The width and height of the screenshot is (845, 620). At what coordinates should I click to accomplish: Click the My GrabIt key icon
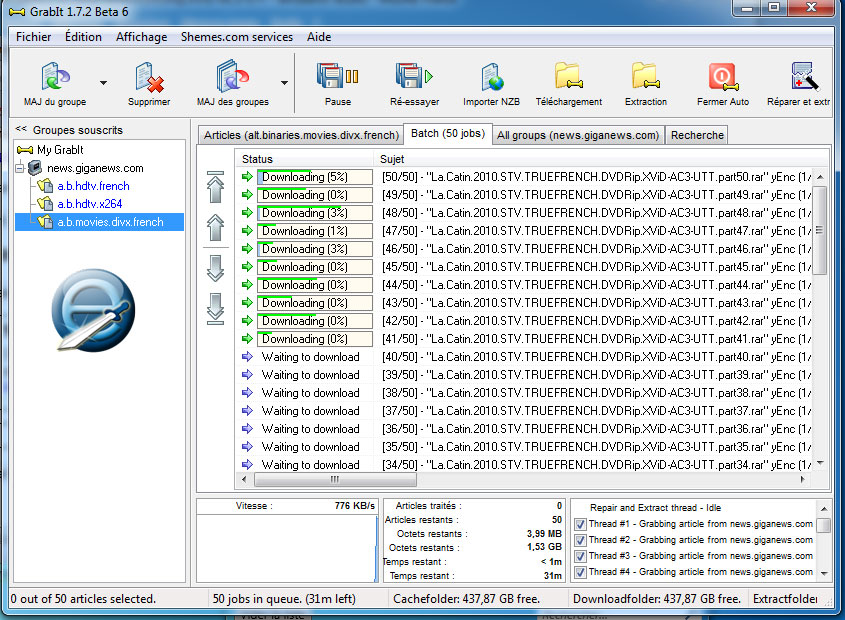tap(25, 150)
